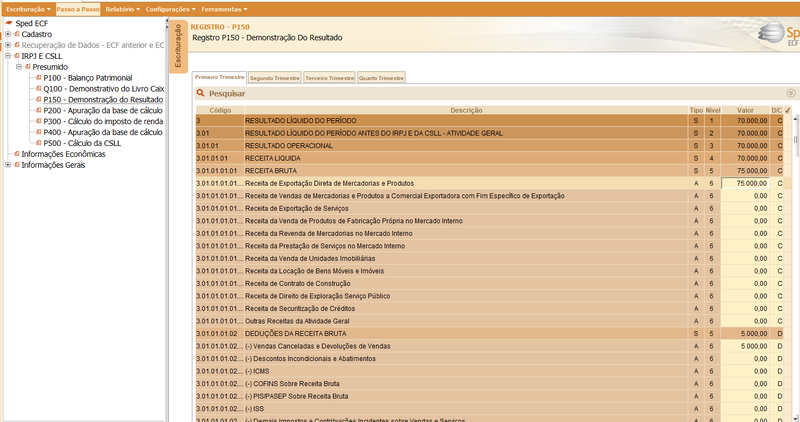The width and height of the screenshot is (800, 422).
Task: Open P200 - Apuração da base de cálculo
Action: [103, 110]
